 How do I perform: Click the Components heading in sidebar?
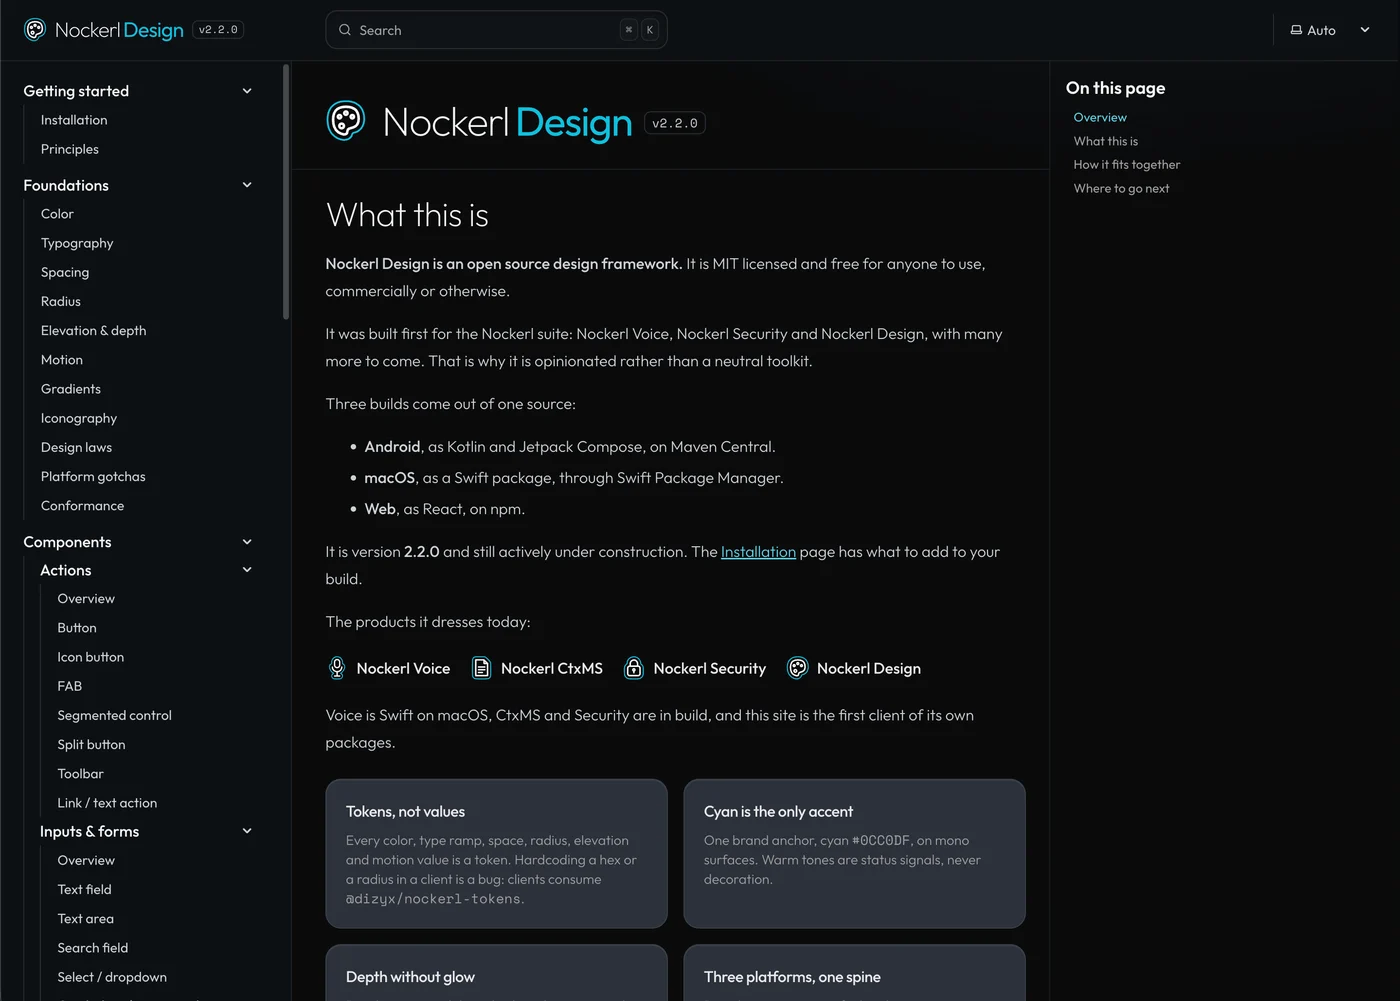[67, 542]
